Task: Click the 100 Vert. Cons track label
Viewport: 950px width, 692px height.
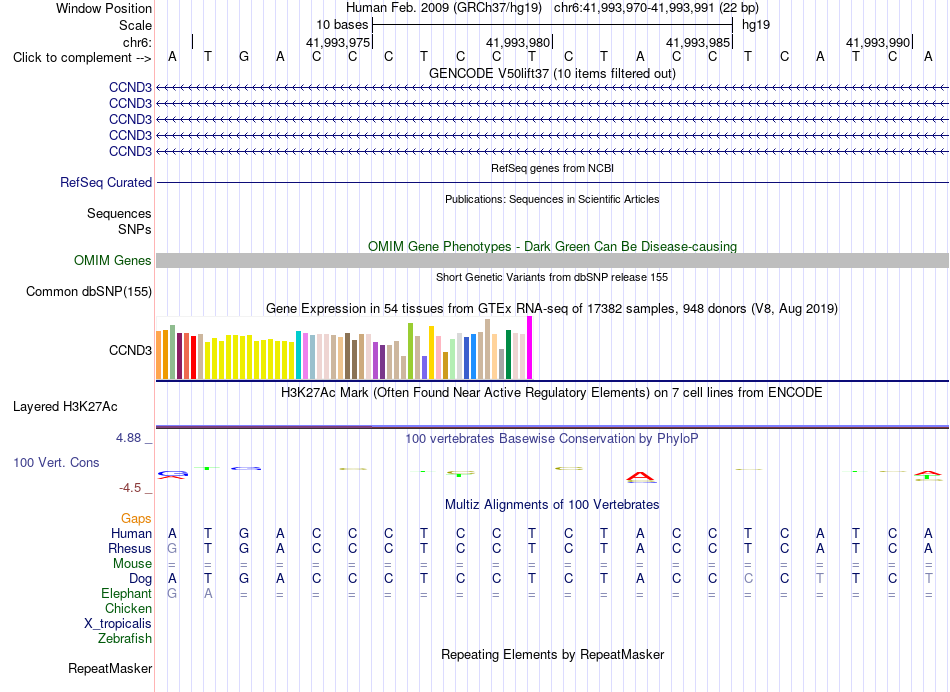Action: click(x=56, y=462)
